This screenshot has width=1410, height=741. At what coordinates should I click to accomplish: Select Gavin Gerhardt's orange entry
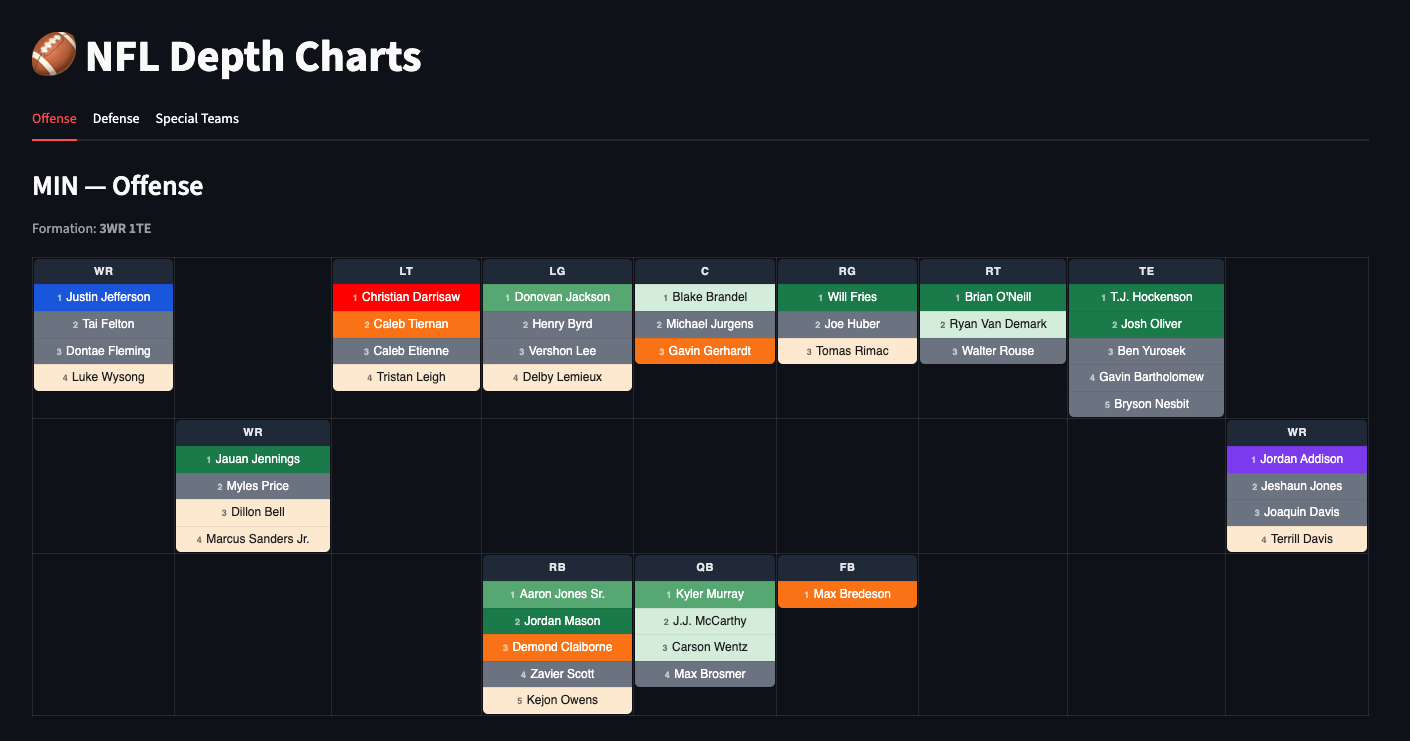(x=705, y=351)
